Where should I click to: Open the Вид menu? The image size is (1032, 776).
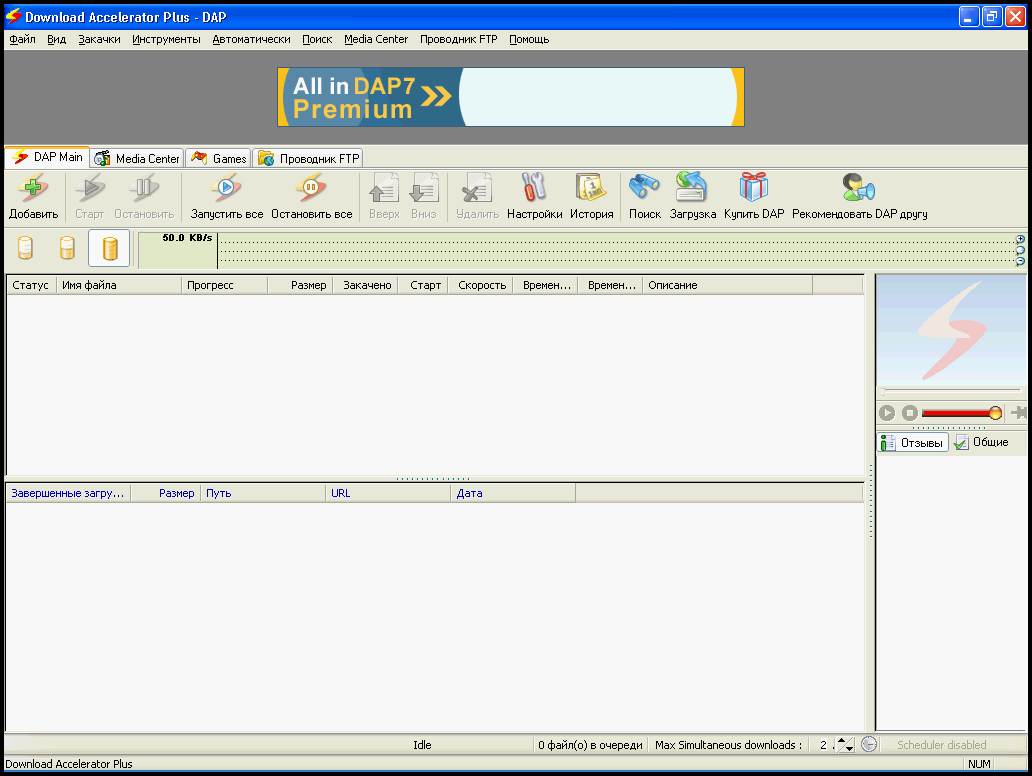coord(57,39)
